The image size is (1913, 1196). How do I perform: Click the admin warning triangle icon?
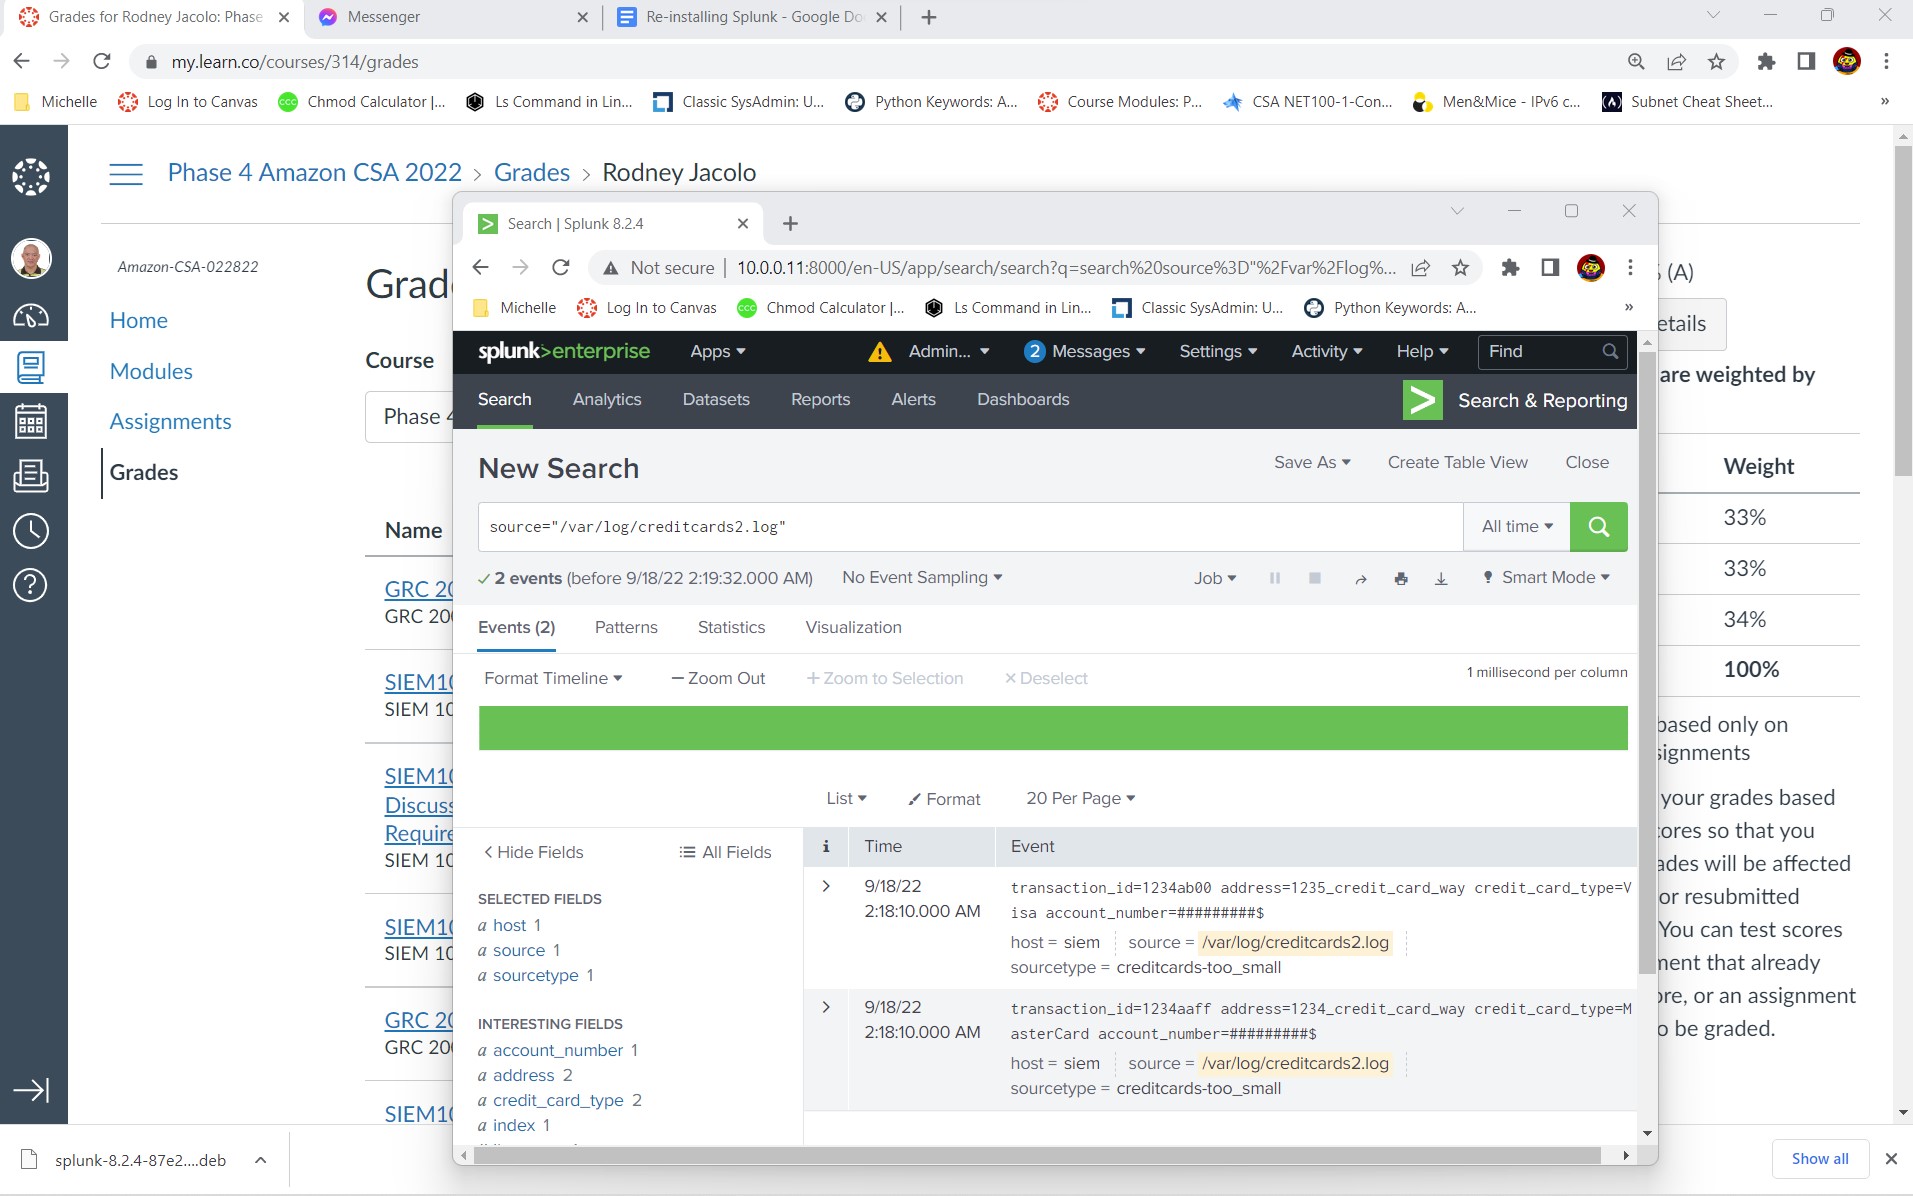(x=878, y=352)
